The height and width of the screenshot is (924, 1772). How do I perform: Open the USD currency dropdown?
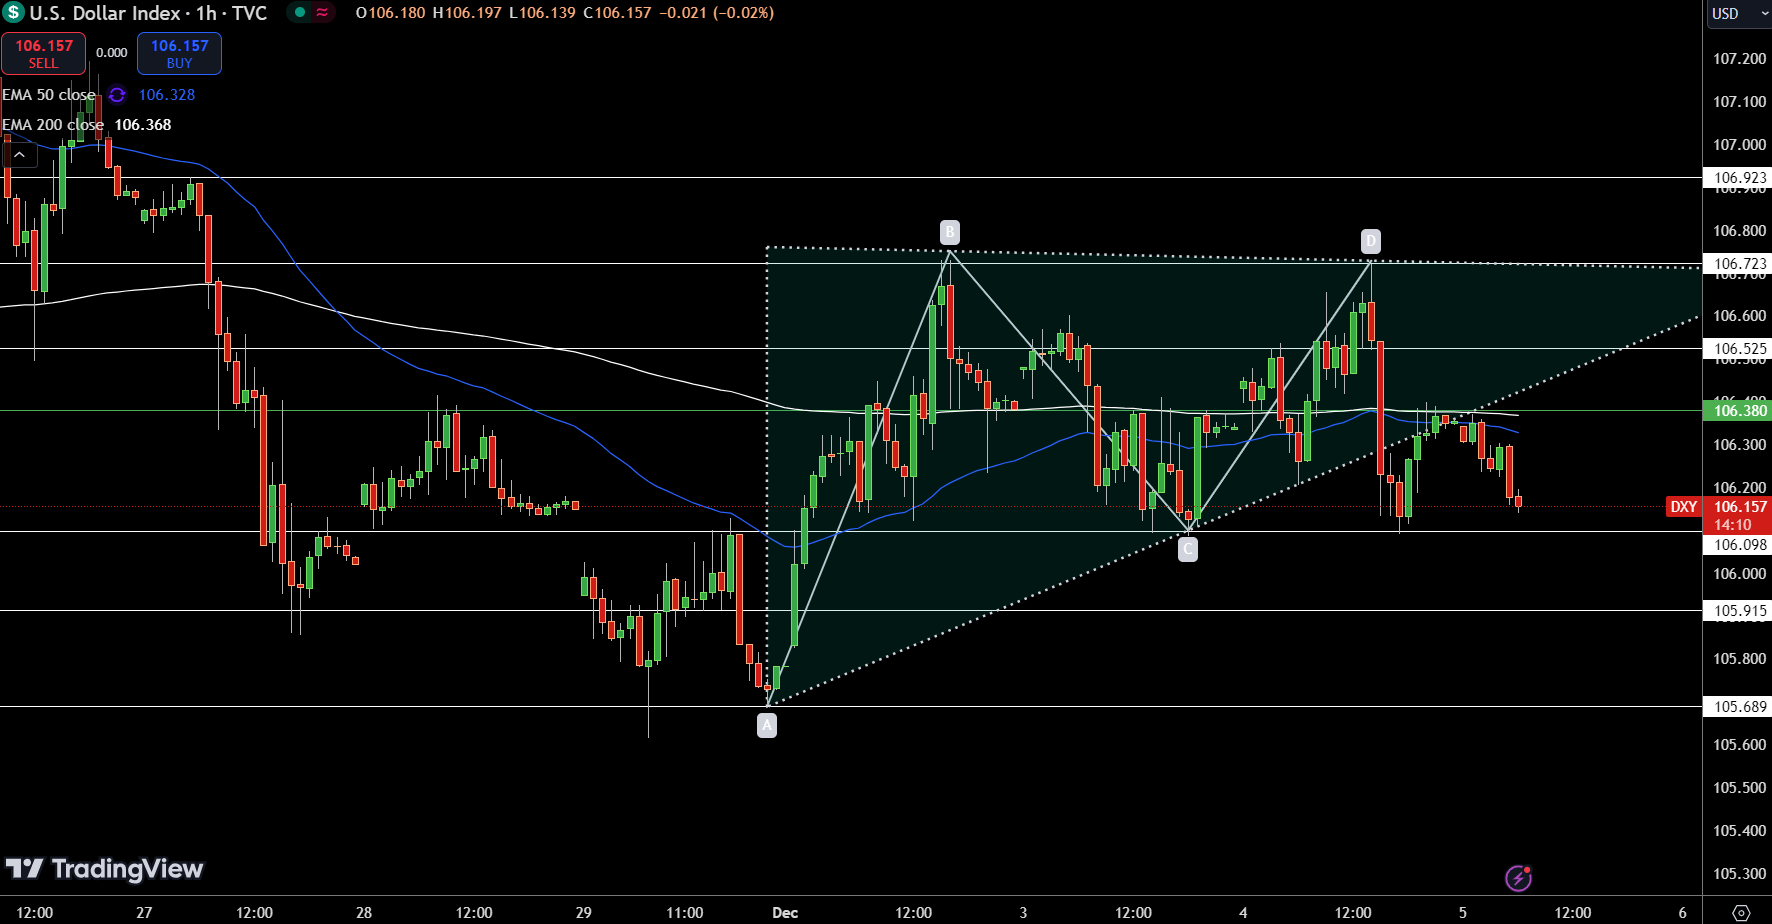pyautogui.click(x=1738, y=14)
